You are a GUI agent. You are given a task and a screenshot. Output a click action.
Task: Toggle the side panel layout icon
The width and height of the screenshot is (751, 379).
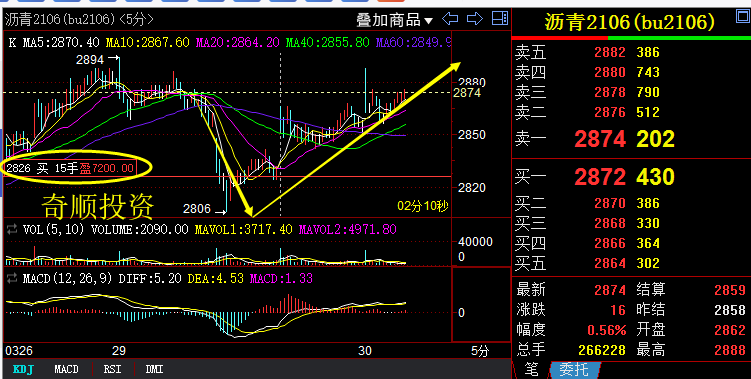coord(500,18)
